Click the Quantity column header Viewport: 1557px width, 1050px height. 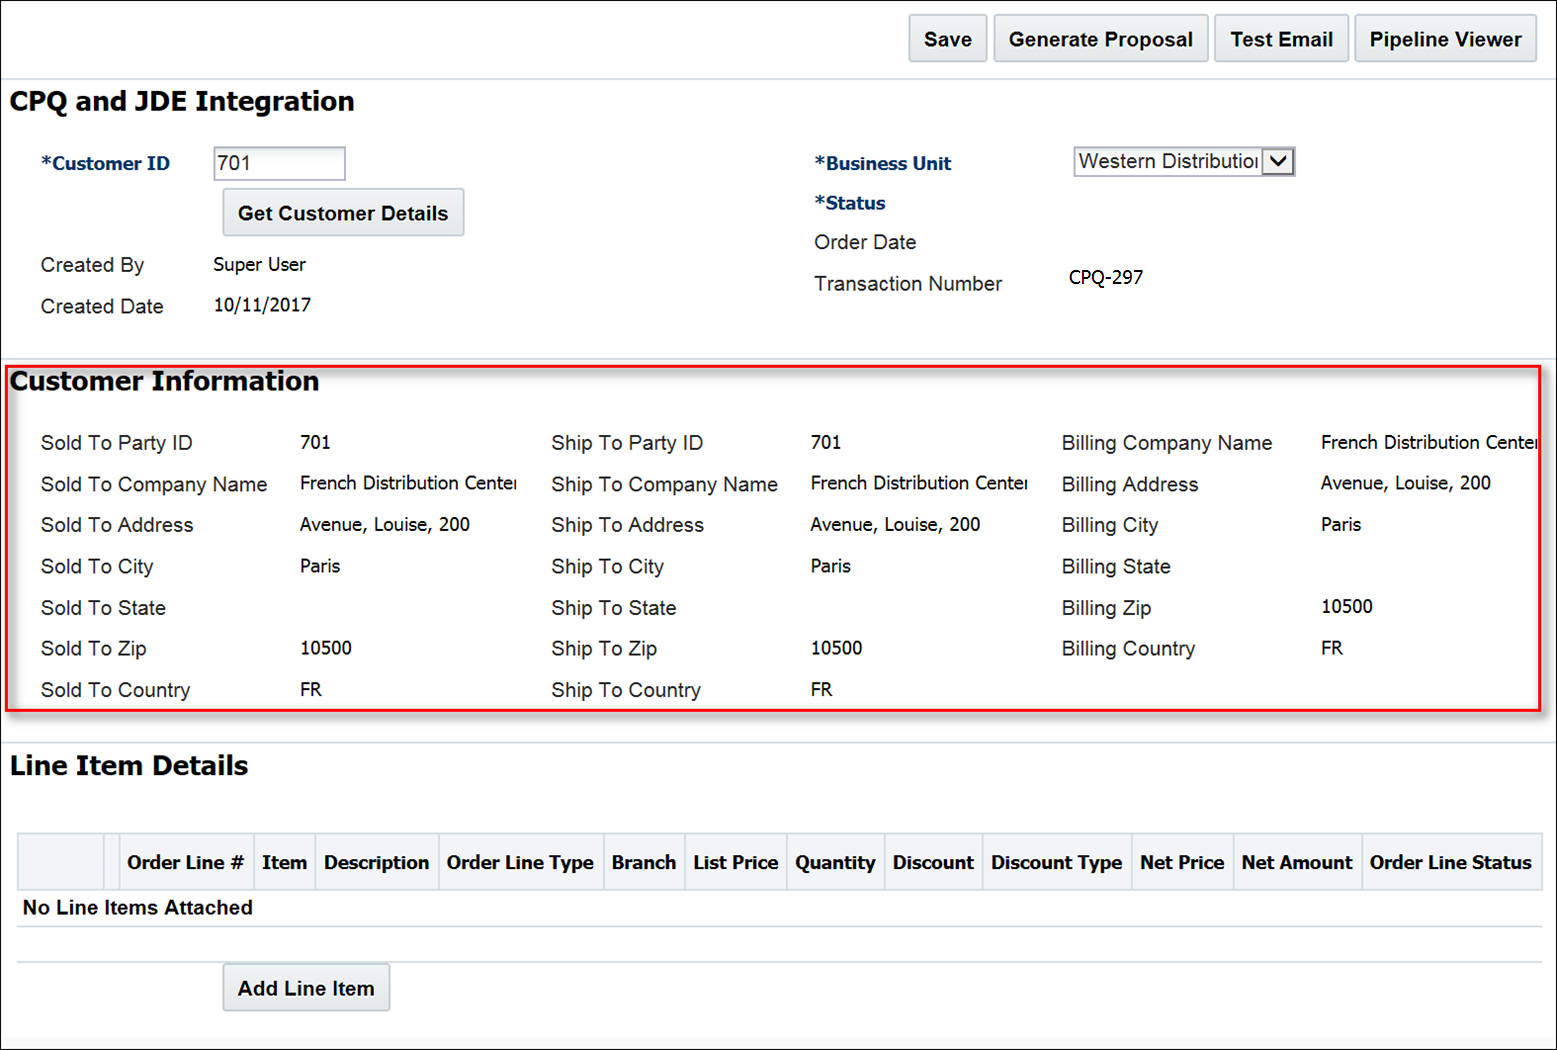835,861
